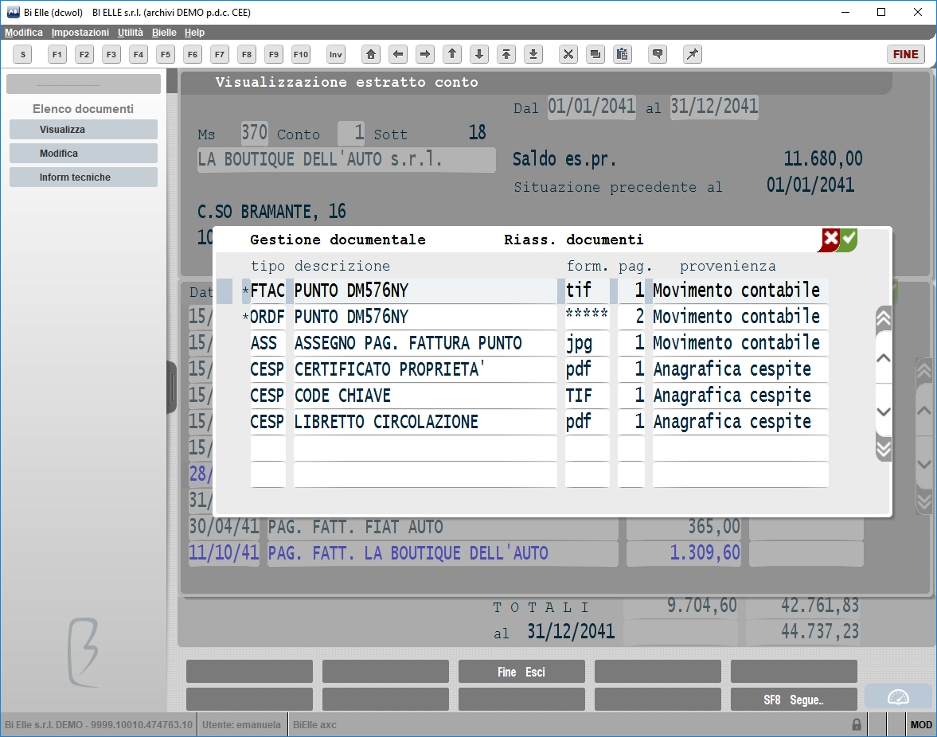The height and width of the screenshot is (737, 937).
Task: Click the F10 function key button
Action: point(301,54)
